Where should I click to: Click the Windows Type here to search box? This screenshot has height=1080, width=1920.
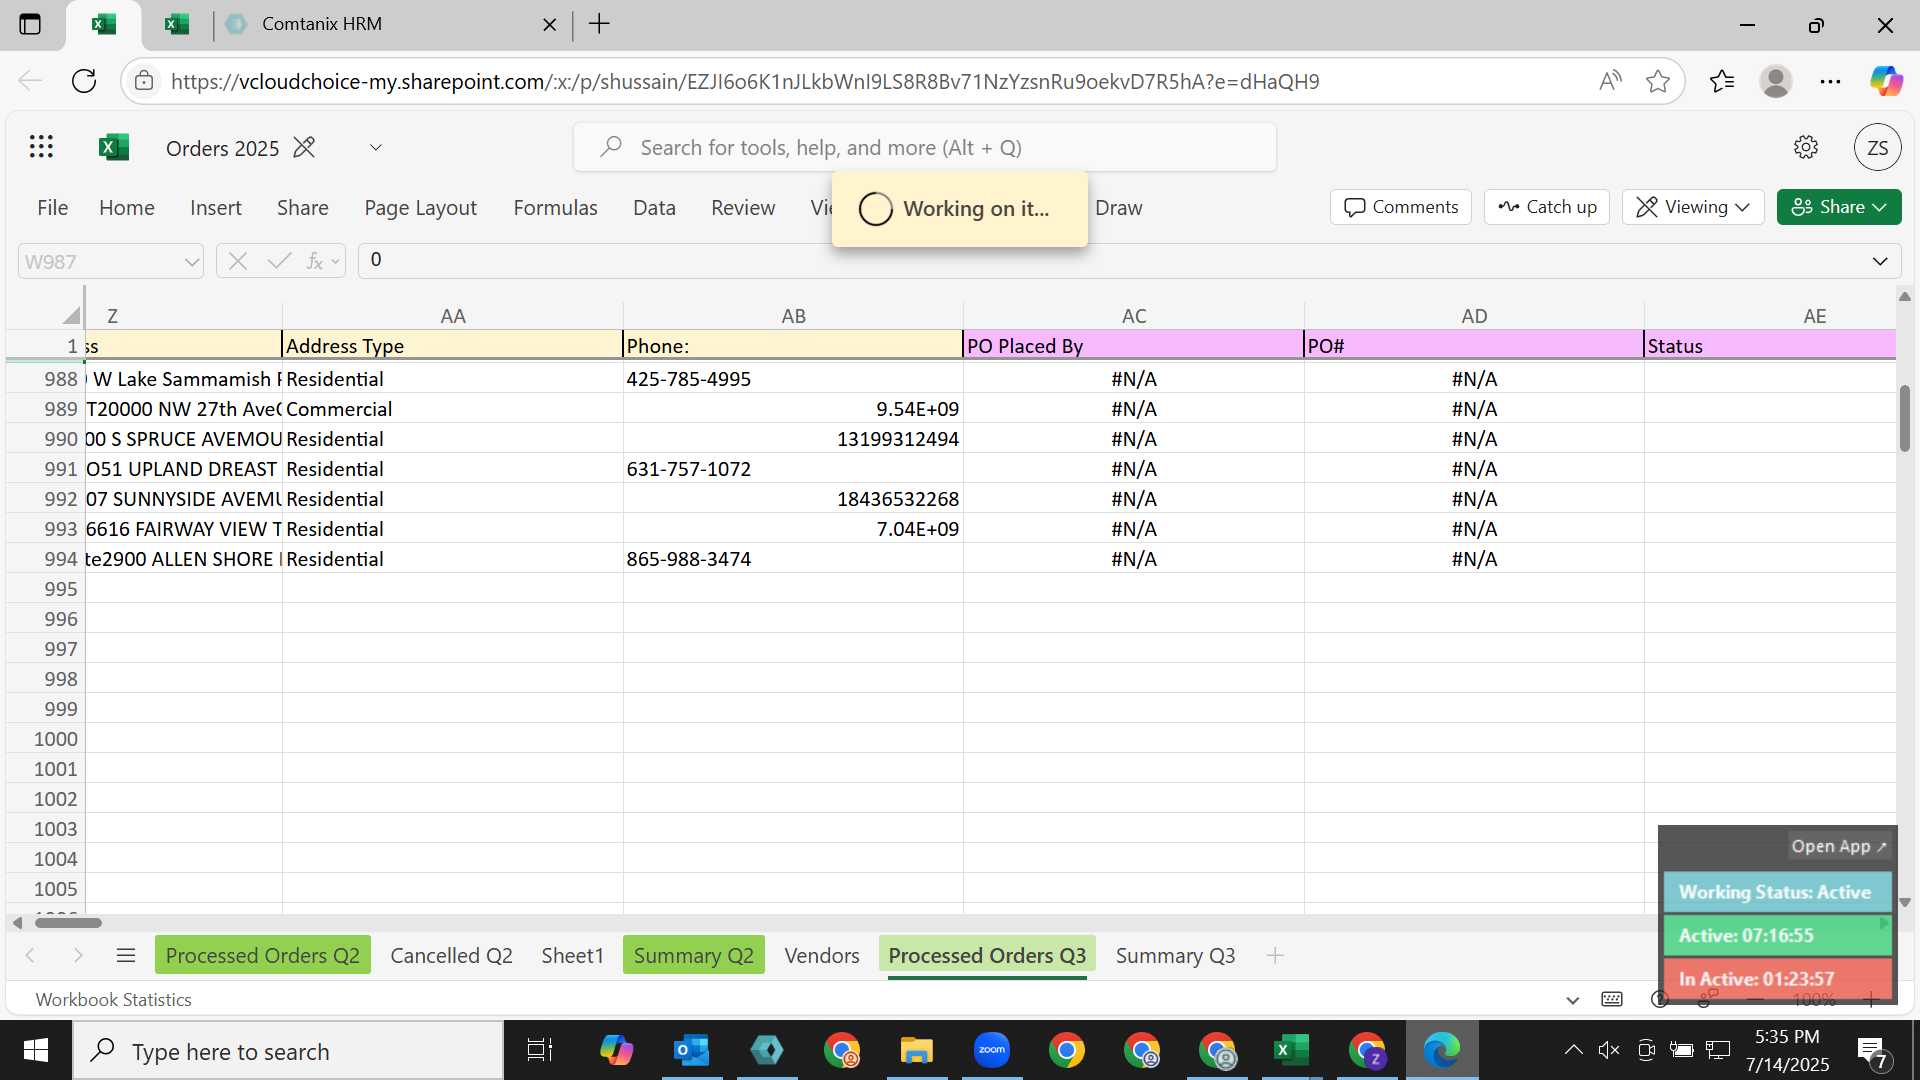pyautogui.click(x=288, y=1050)
